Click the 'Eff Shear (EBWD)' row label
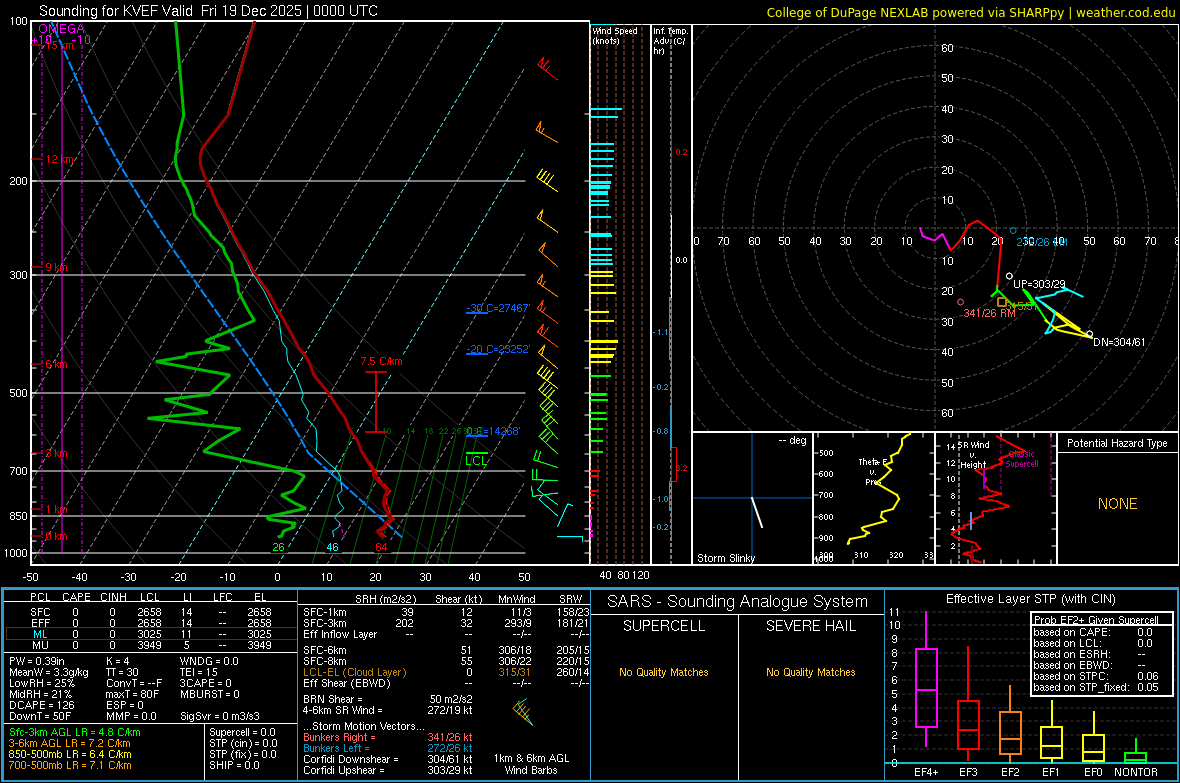This screenshot has height=783, width=1180. [347, 684]
